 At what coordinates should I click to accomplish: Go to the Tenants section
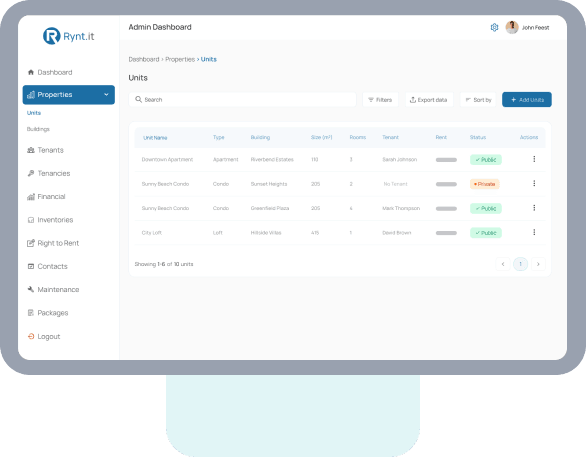point(46,150)
